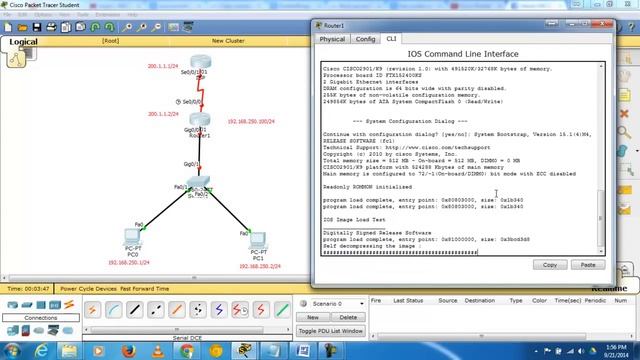Switch to the Physical tab in Router1
Screen dimensions: 640x360
pos(332,39)
